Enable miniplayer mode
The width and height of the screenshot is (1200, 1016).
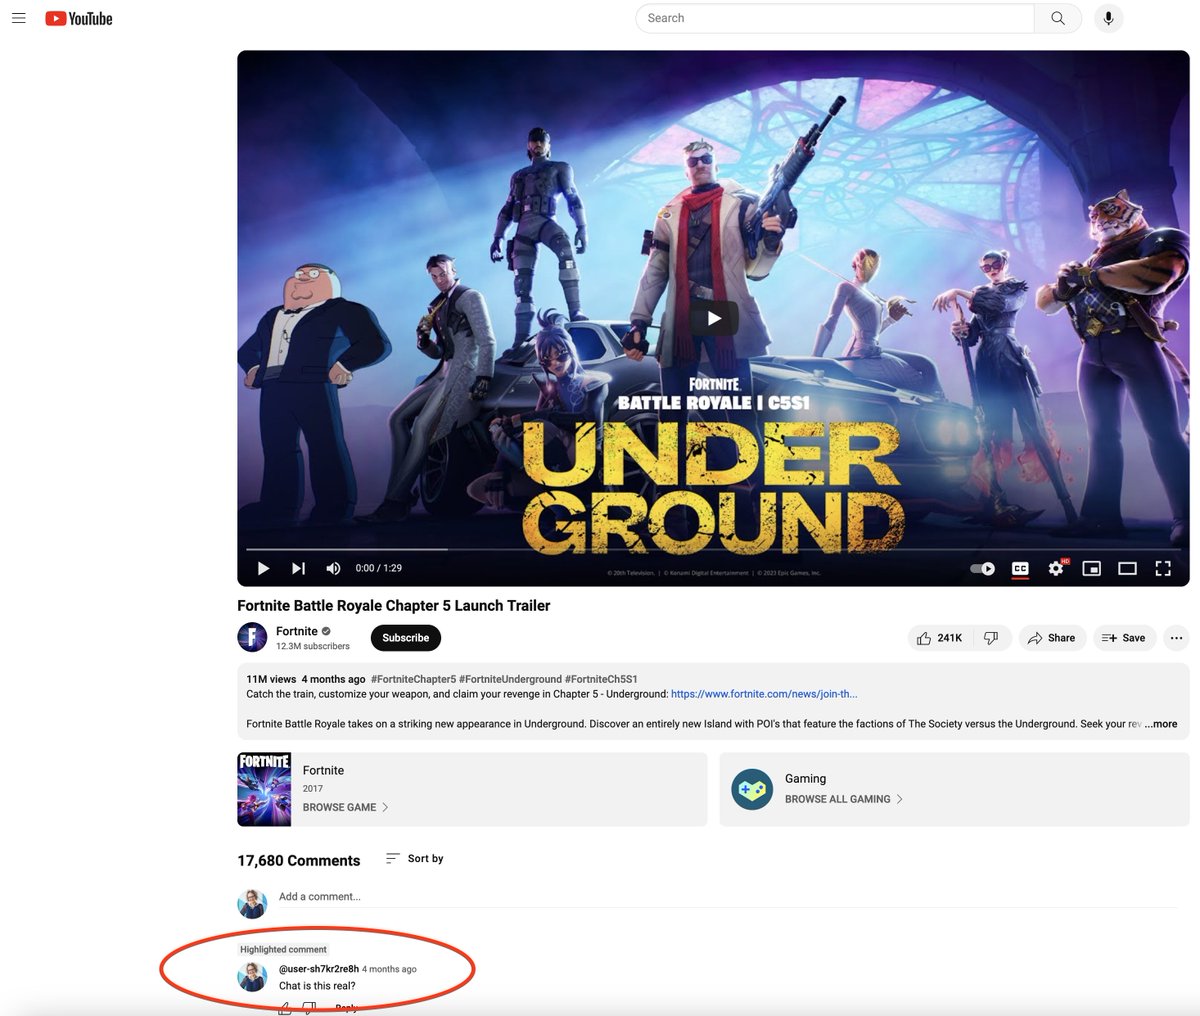[x=1092, y=568]
